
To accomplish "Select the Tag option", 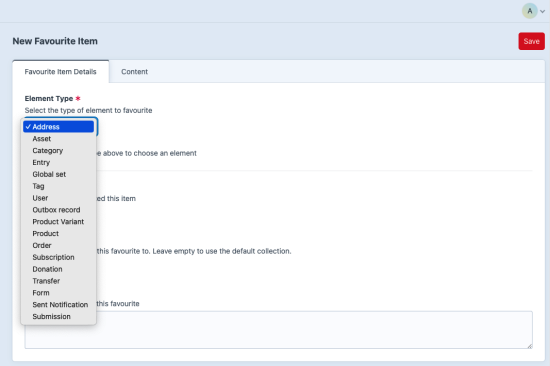I will [59, 186].
